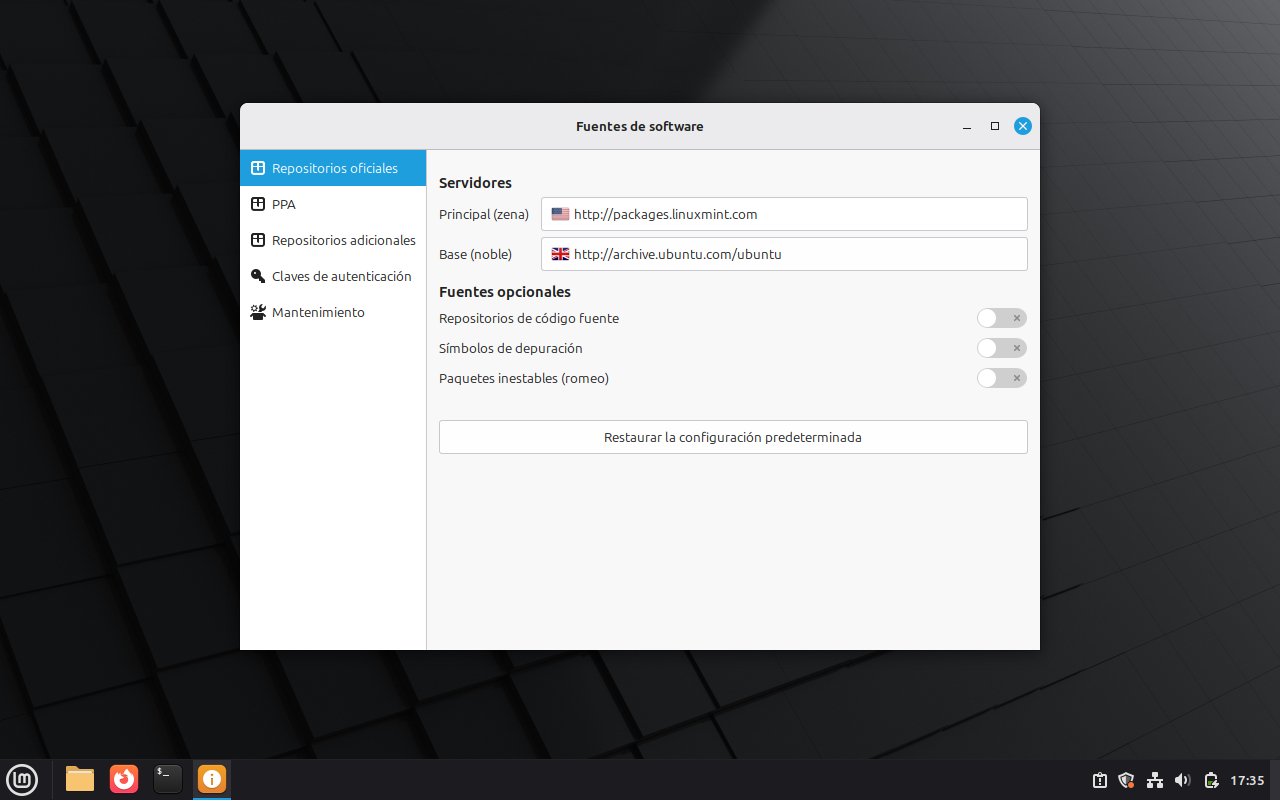Click the PPA package icon in sidebar
The height and width of the screenshot is (800, 1280).
(x=258, y=204)
